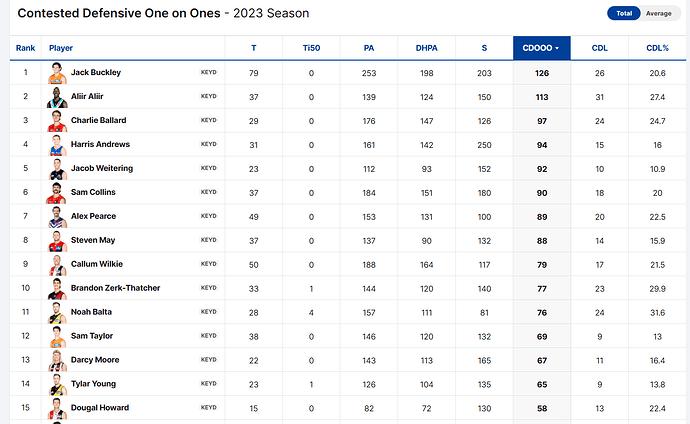This screenshot has width=690, height=424.
Task: Select the Callum Wilkie name
Action: (97, 264)
